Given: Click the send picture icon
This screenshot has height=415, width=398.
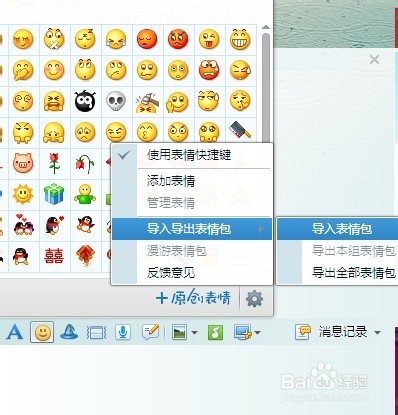Looking at the screenshot, I should point(179,332).
